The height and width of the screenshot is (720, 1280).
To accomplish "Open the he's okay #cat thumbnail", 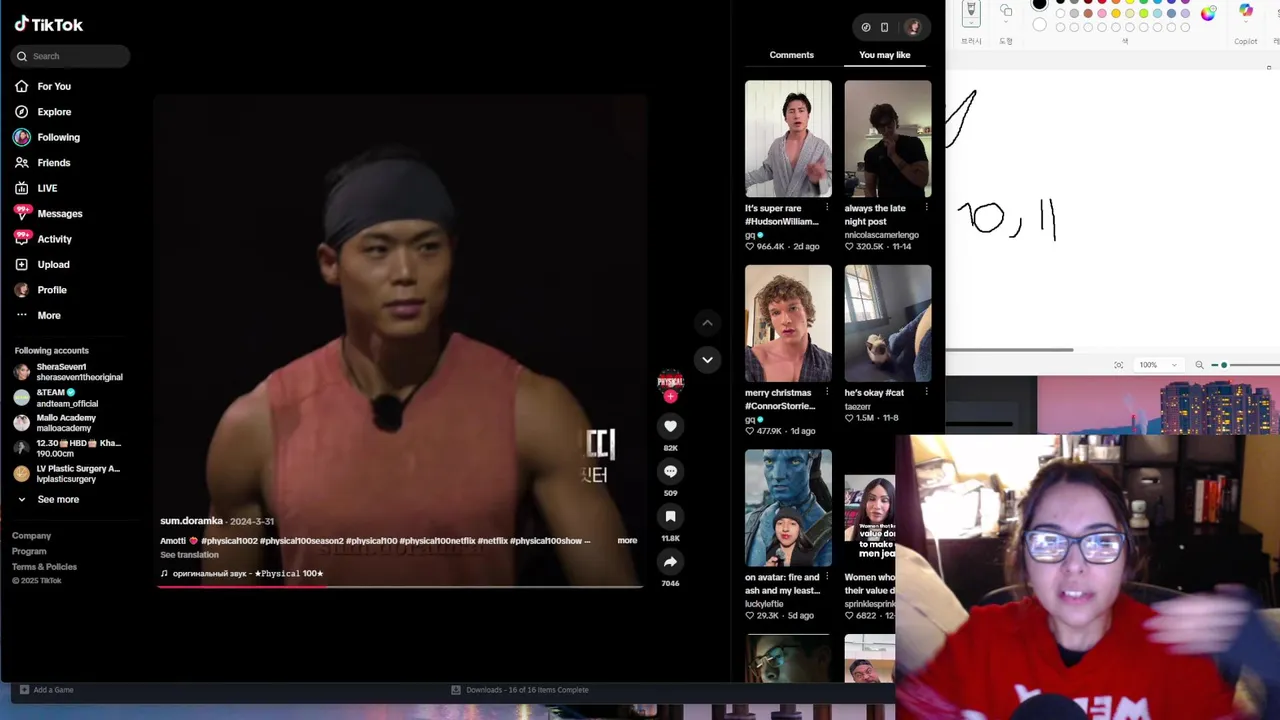I will tap(888, 323).
